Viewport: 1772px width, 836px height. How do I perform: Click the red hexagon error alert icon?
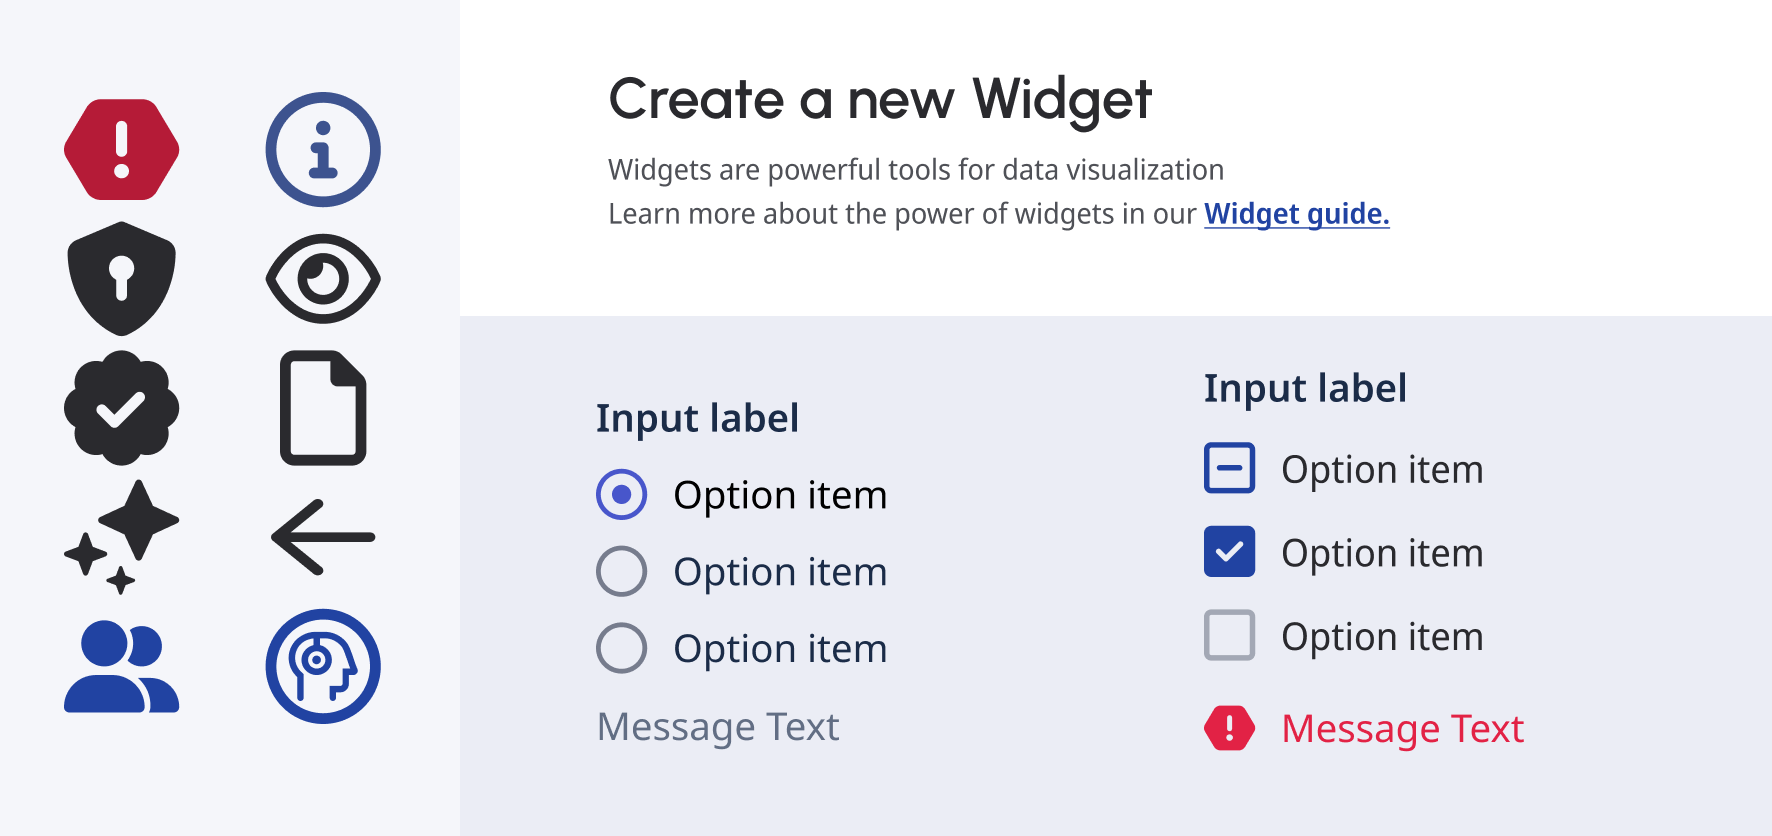click(x=121, y=150)
